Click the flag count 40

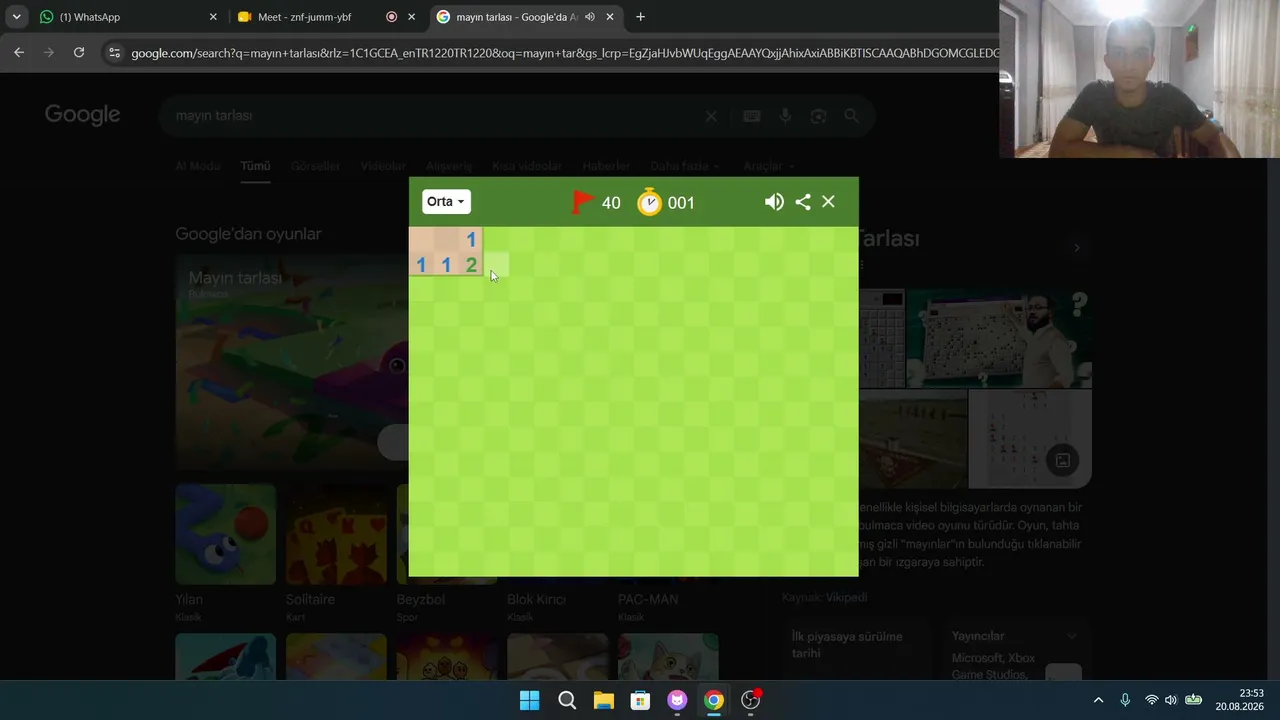[611, 203]
